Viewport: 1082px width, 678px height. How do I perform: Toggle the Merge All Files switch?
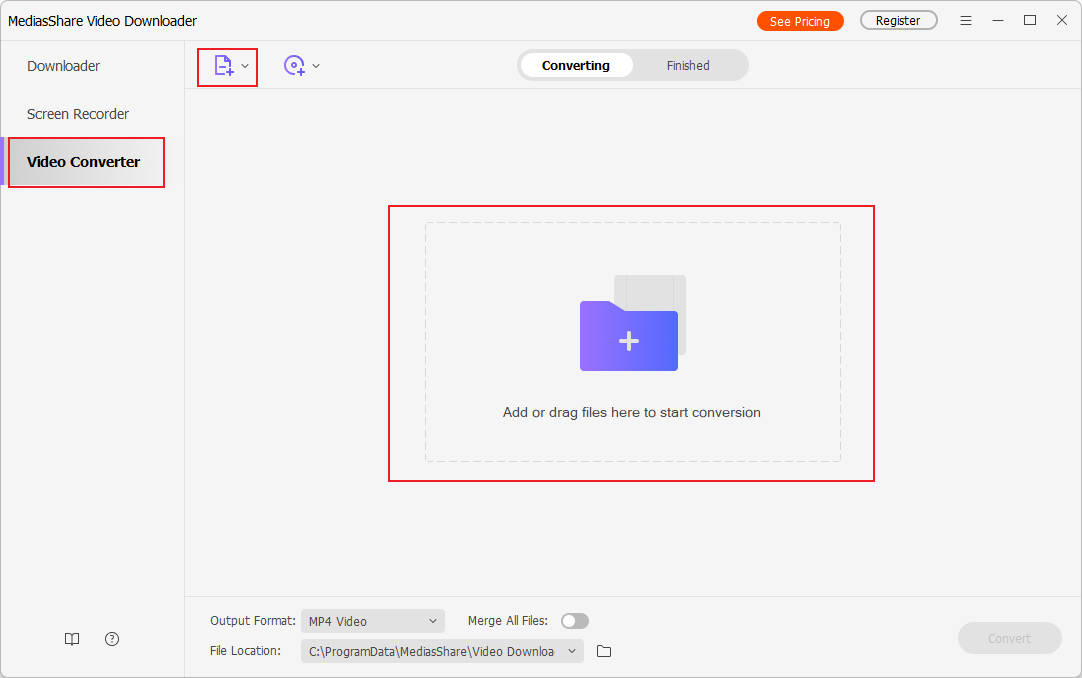(575, 621)
